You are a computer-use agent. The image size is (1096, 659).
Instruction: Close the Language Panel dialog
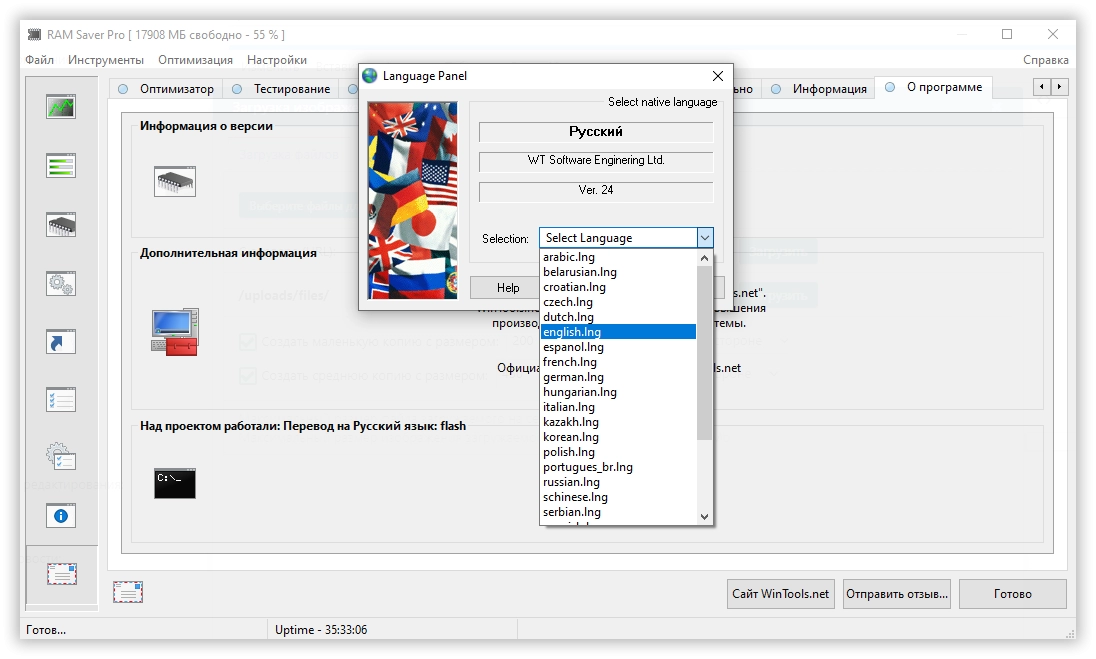pyautogui.click(x=718, y=75)
